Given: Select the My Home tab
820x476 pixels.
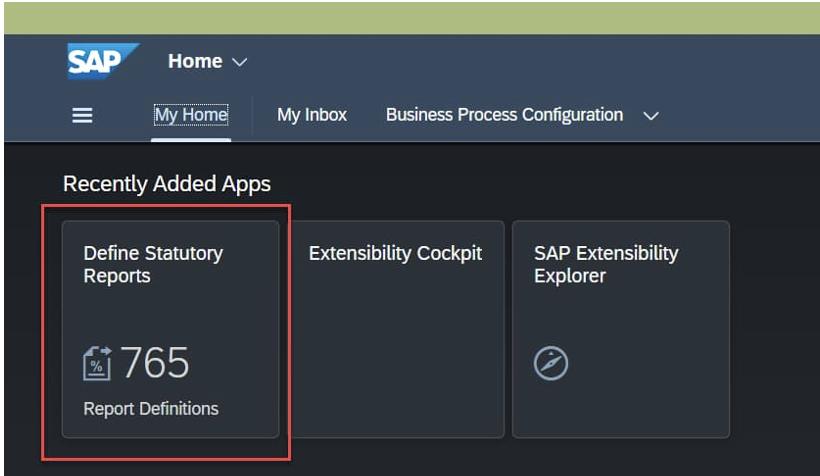Looking at the screenshot, I should pos(191,115).
